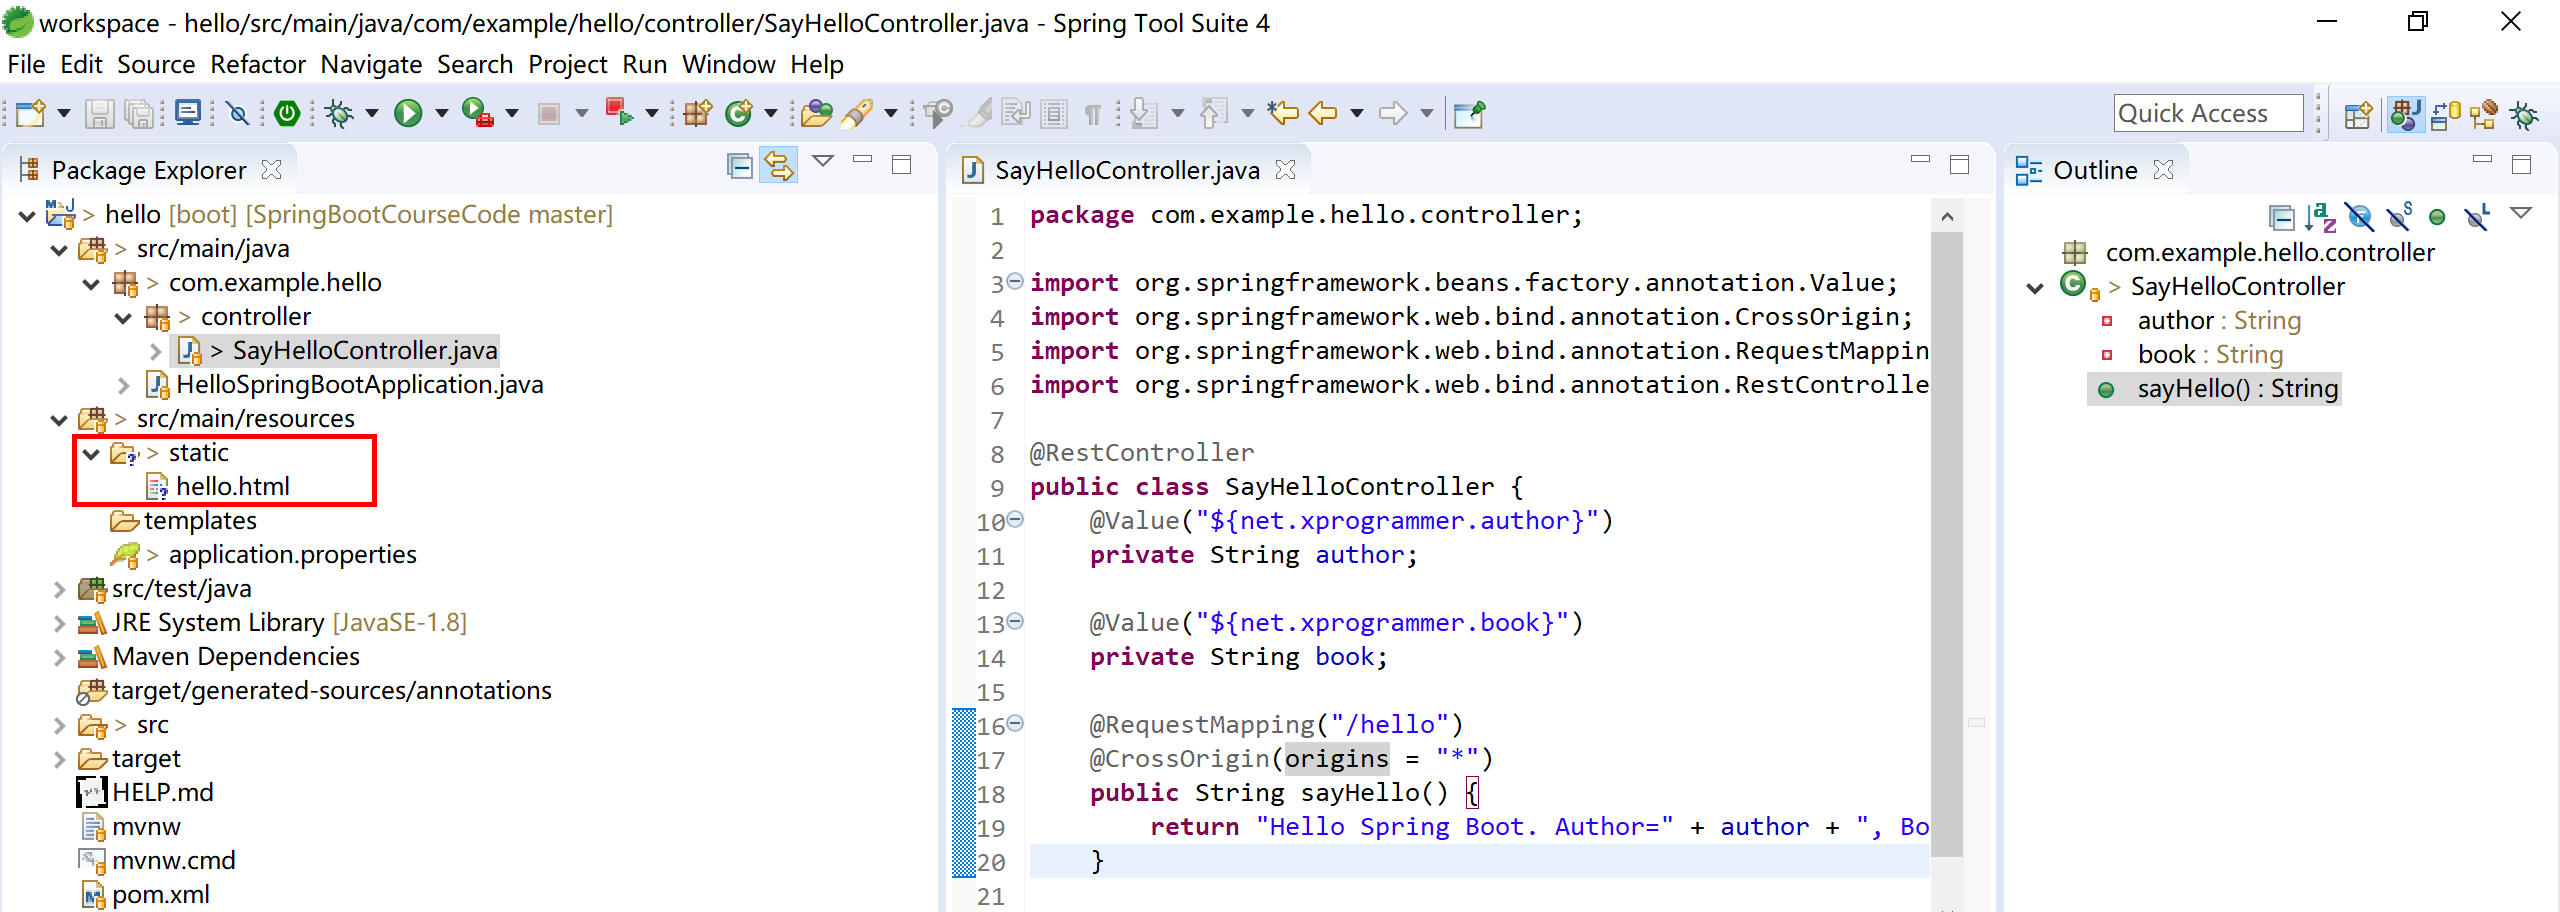Select sayHello() method in the Outline

pyautogui.click(x=2237, y=389)
